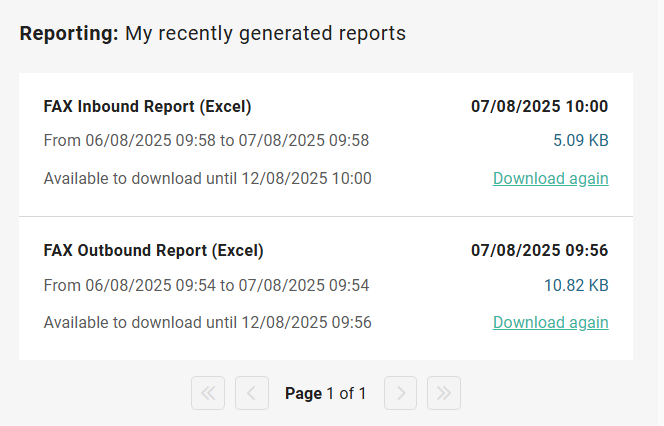
Task: Click inbound availability until 12/08/2025 10:00 text
Action: click(x=207, y=179)
